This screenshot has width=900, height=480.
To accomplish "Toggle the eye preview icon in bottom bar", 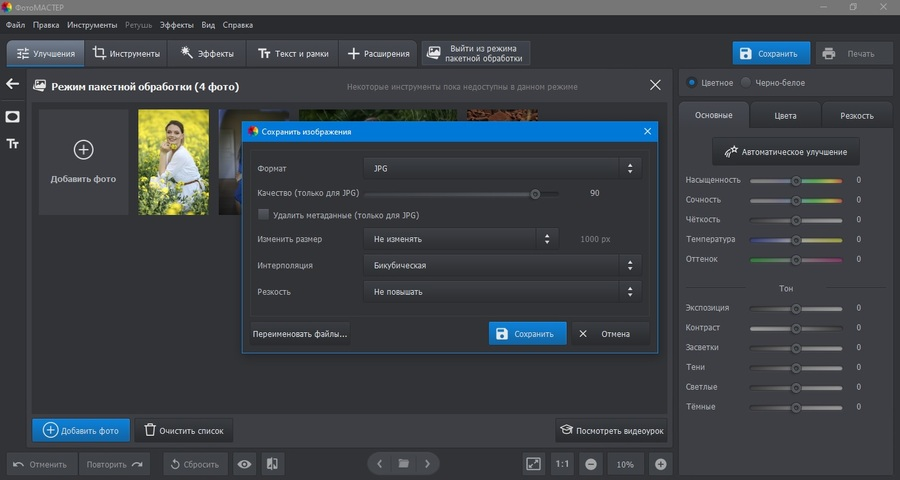I will tap(245, 464).
